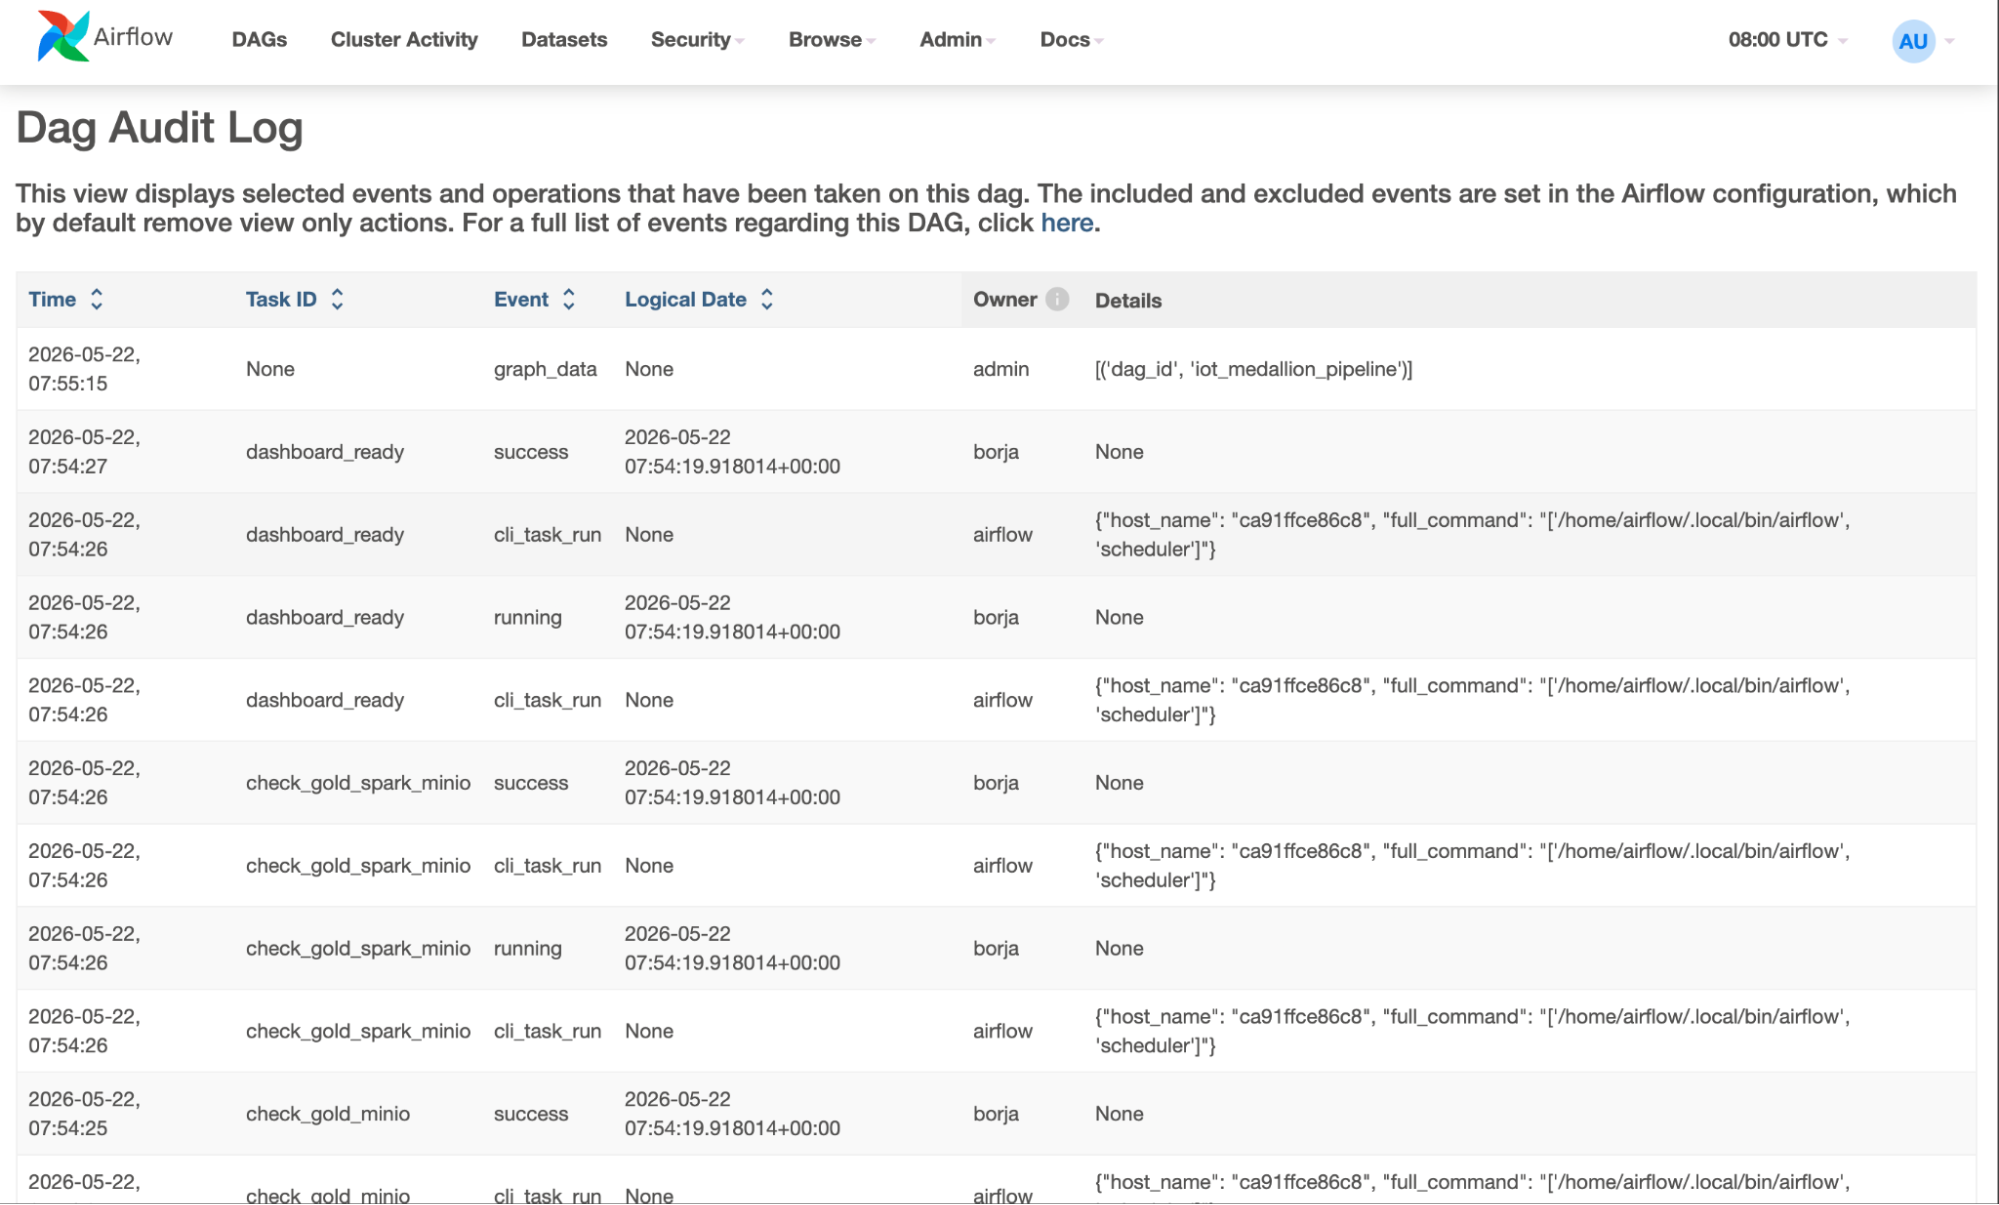
Task: Sort by Event column arrows
Action: point(569,299)
